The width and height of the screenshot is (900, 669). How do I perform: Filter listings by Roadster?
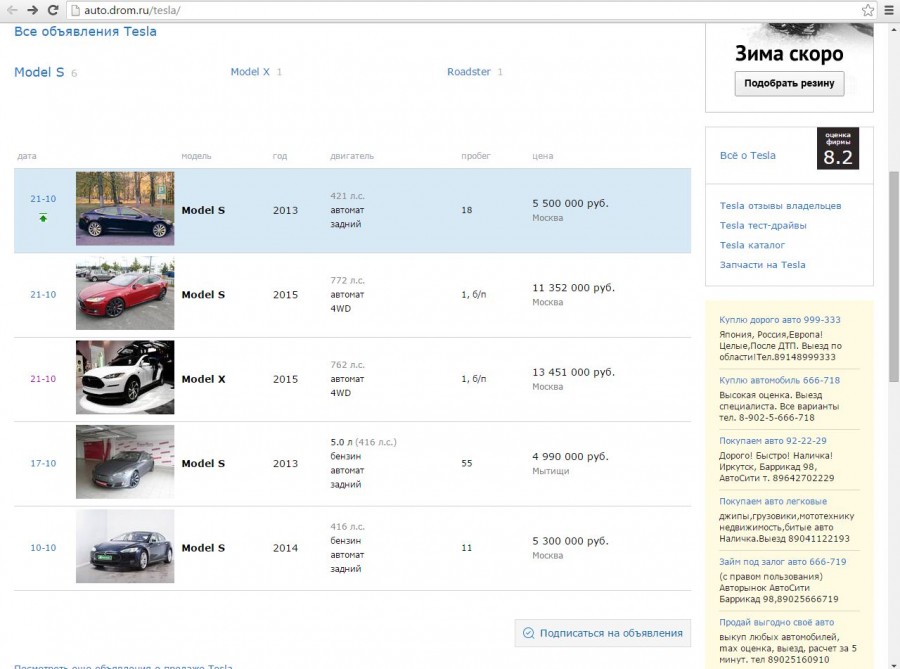pyautogui.click(x=469, y=72)
